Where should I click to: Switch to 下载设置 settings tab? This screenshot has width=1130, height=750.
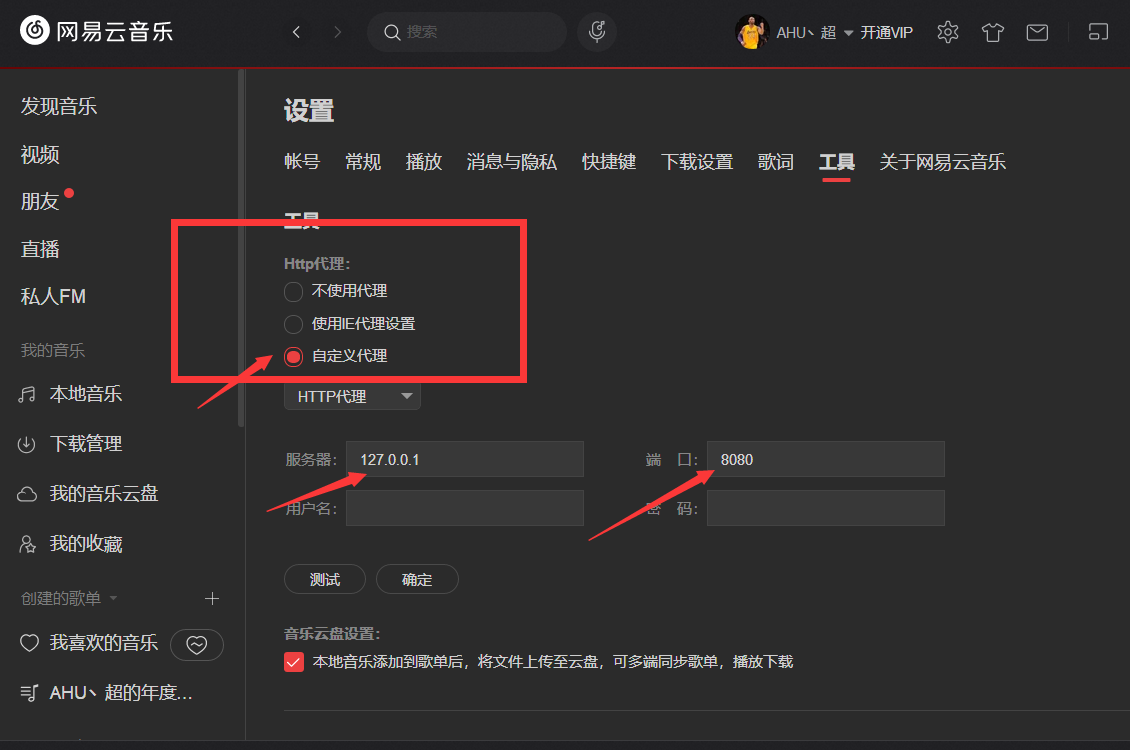click(x=697, y=161)
